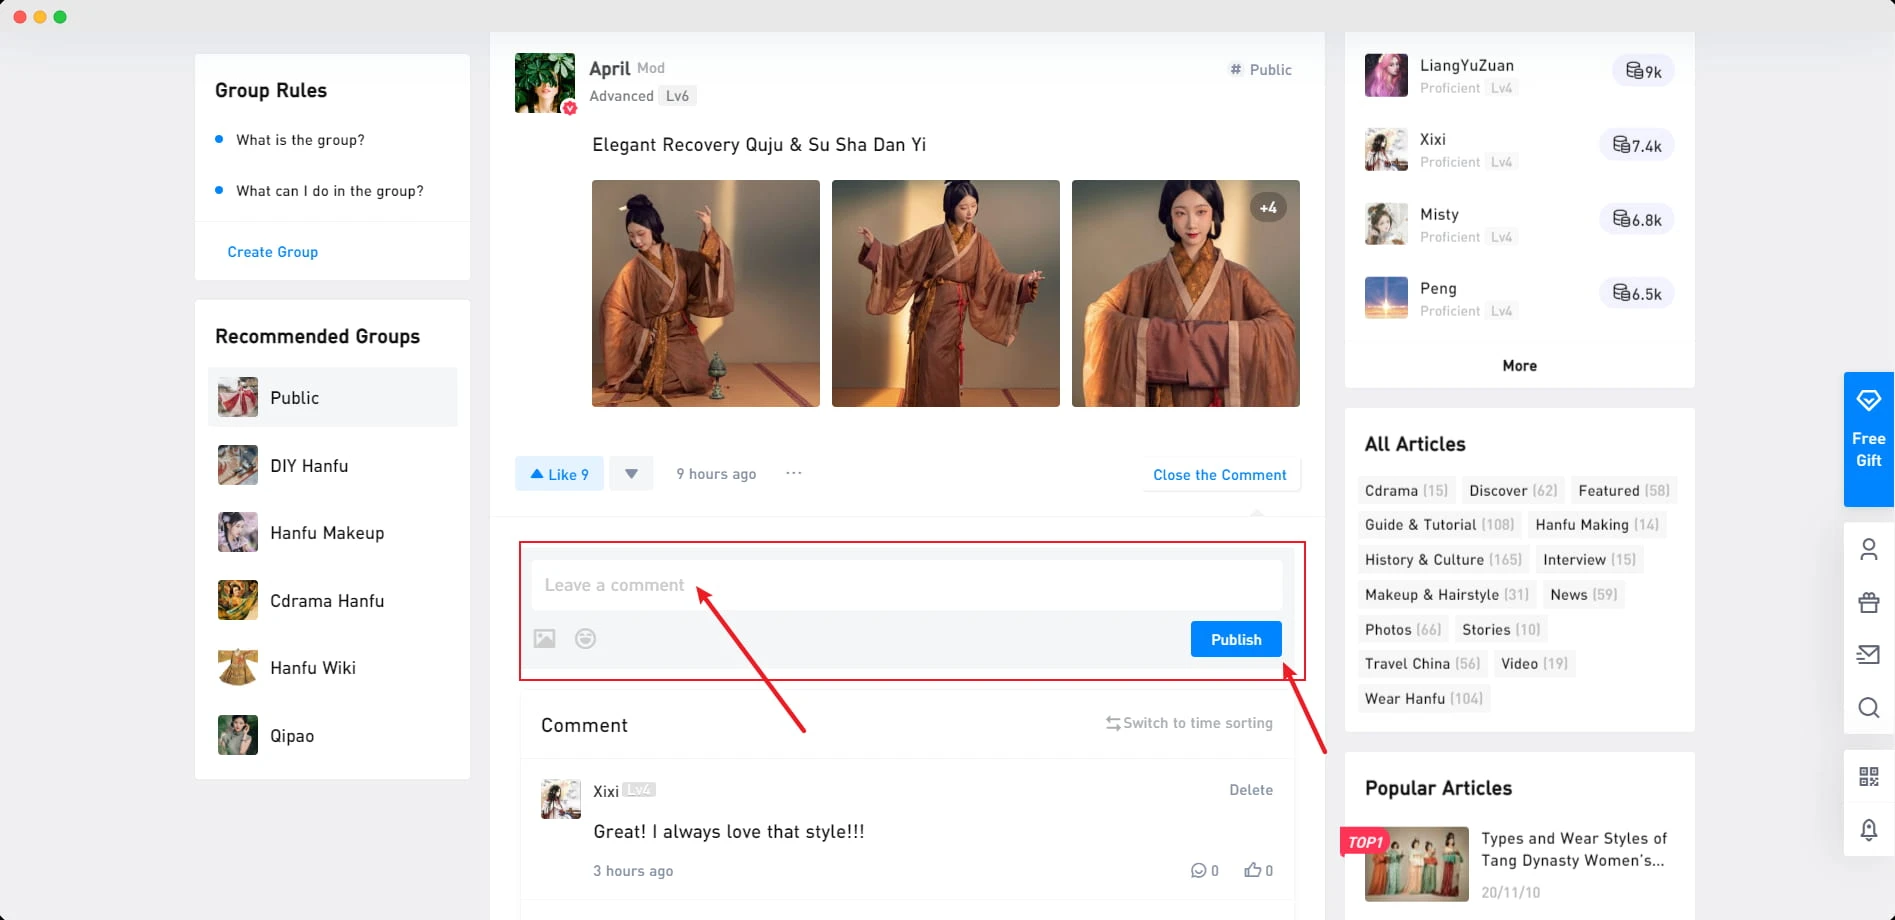Viewport: 1895px width, 920px height.
Task: Switch to time sorting for comments
Action: pyautogui.click(x=1188, y=723)
